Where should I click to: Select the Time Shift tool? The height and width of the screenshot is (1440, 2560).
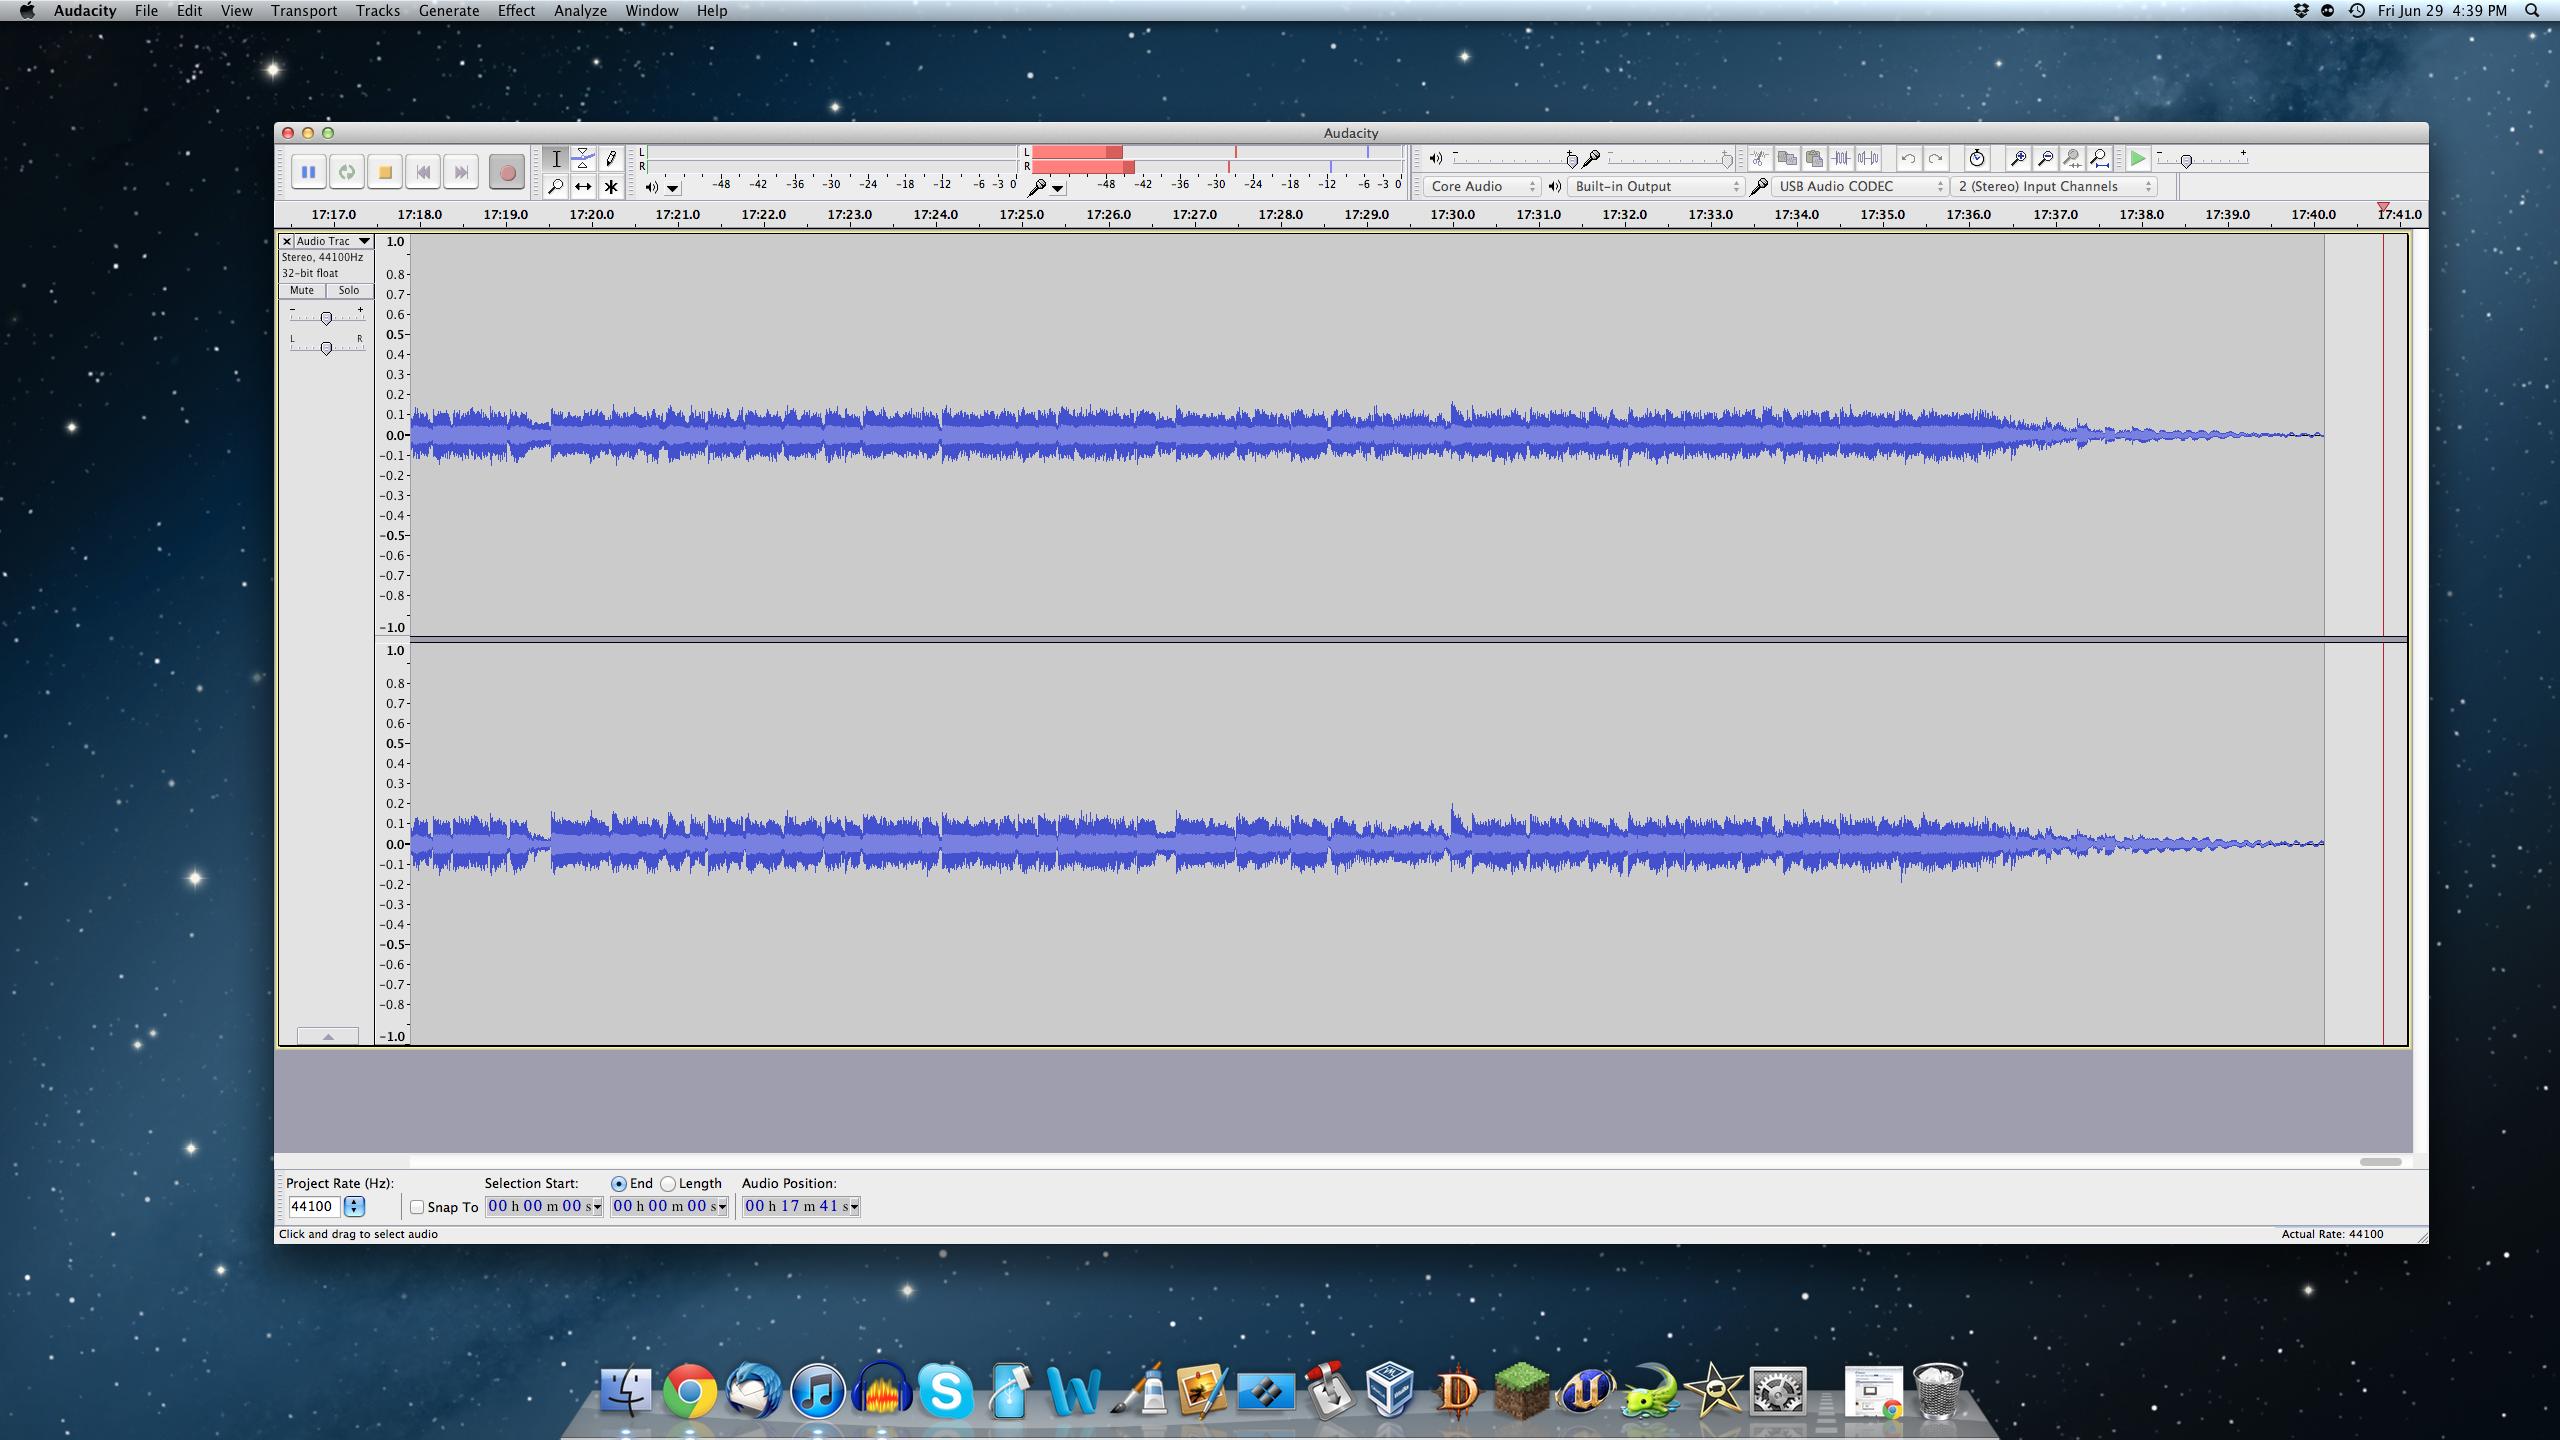pyautogui.click(x=583, y=187)
